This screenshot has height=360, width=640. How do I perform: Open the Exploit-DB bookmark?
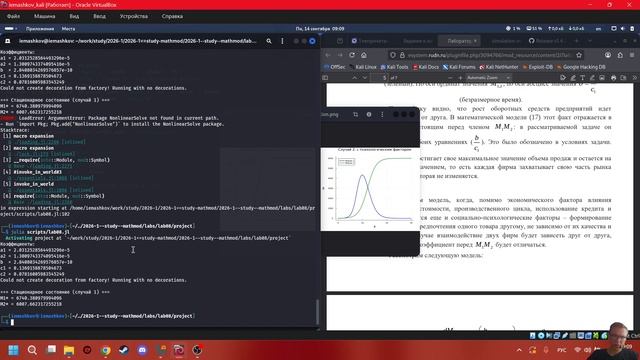coord(538,67)
